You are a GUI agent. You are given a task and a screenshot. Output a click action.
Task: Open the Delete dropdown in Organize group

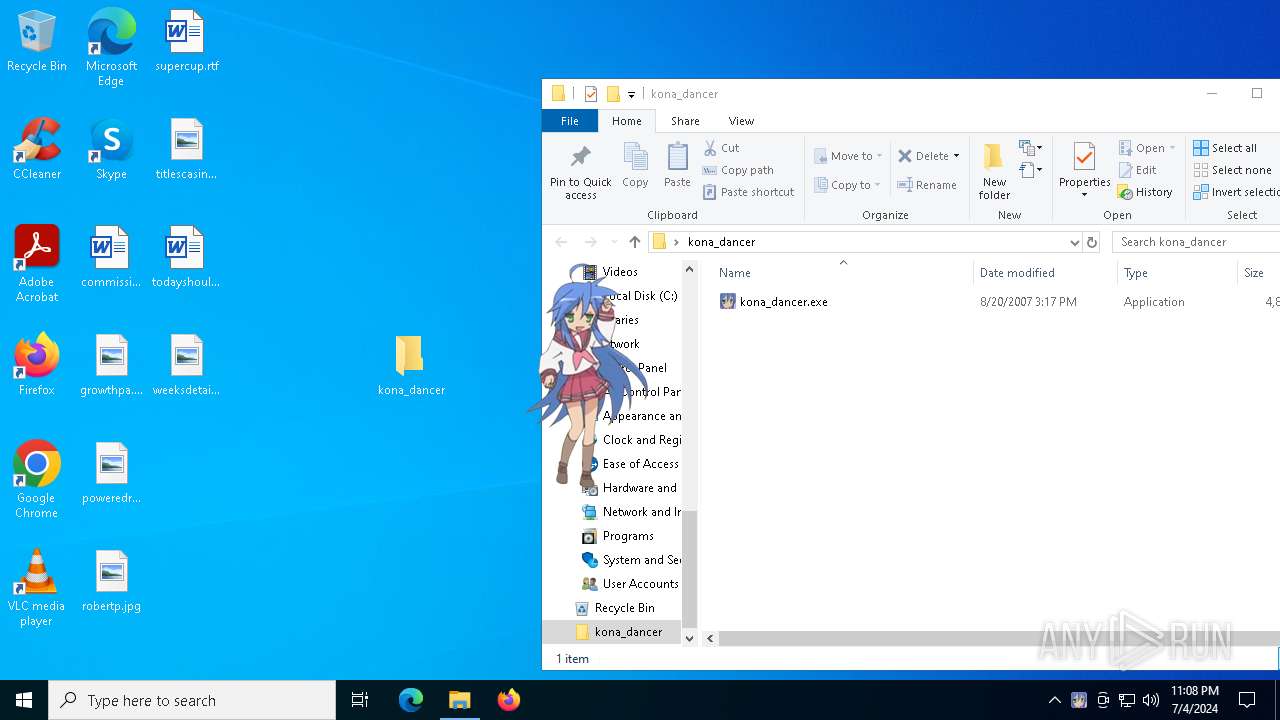[x=929, y=156]
